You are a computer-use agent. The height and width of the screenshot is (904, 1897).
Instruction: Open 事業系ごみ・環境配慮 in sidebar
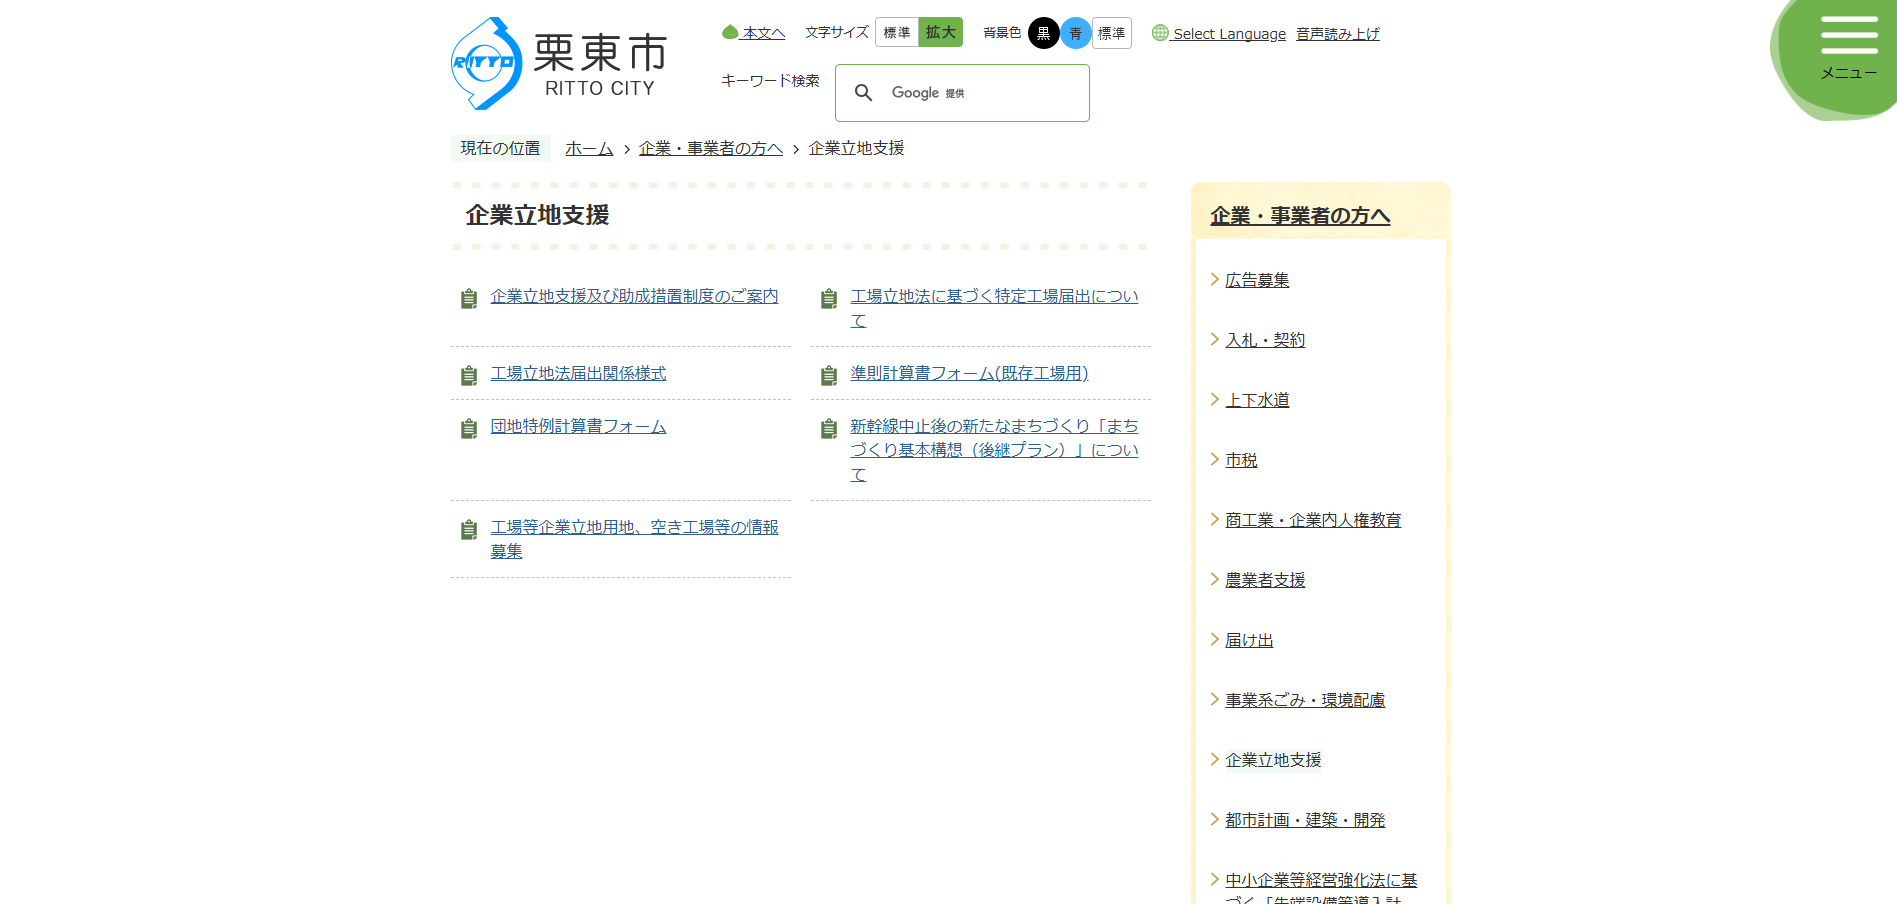tap(1305, 700)
